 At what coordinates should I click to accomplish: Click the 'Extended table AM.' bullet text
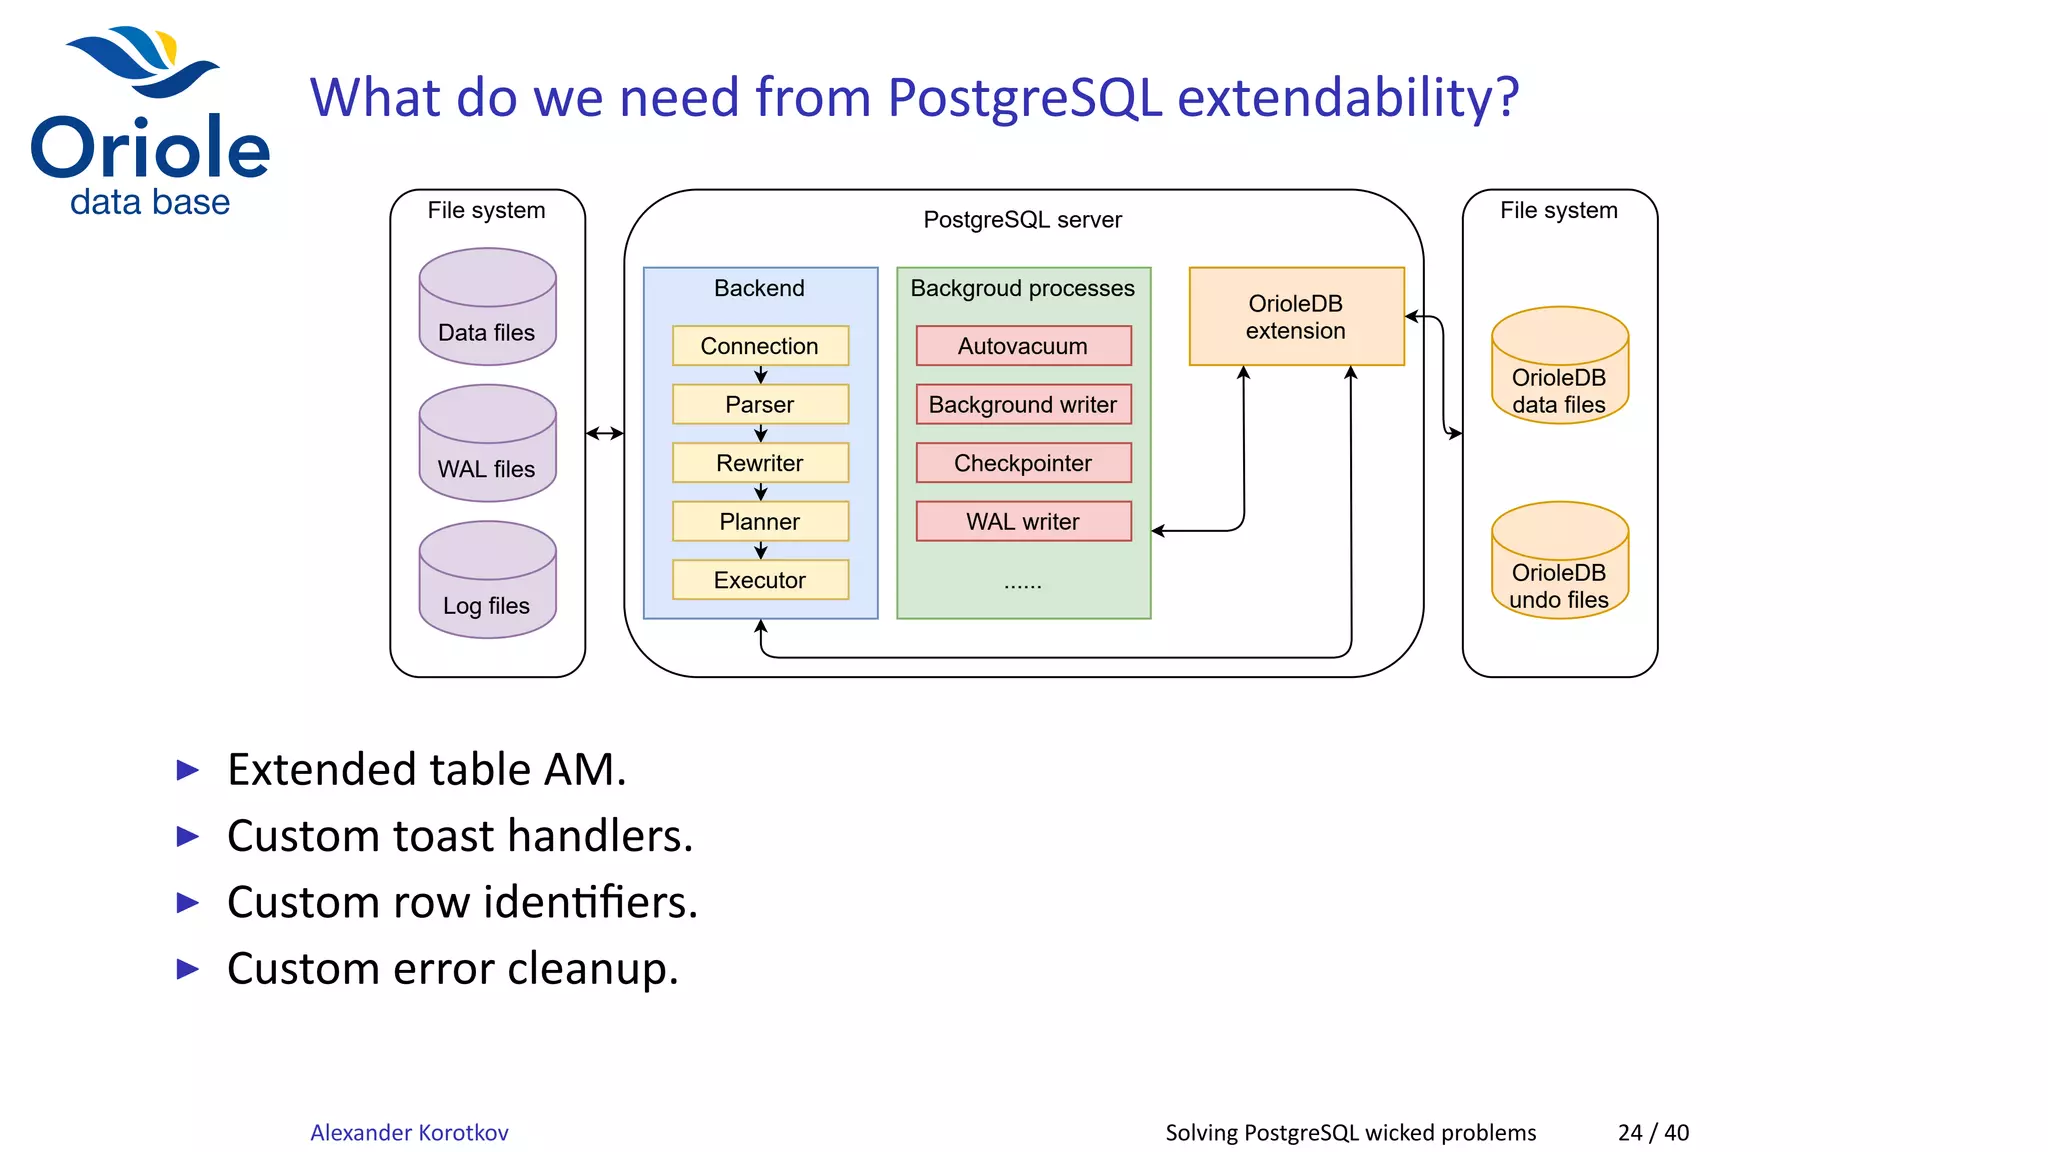[x=427, y=769]
